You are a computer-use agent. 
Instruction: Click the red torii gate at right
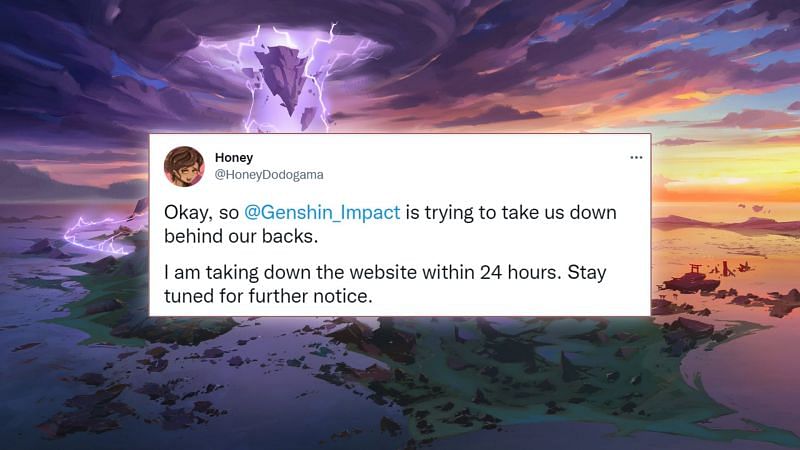point(695,268)
